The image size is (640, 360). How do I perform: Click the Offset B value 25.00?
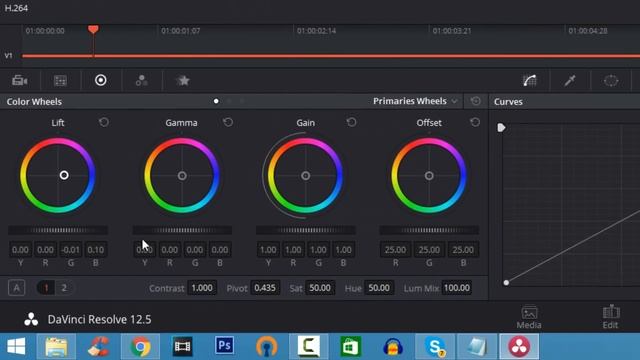[x=463, y=249]
